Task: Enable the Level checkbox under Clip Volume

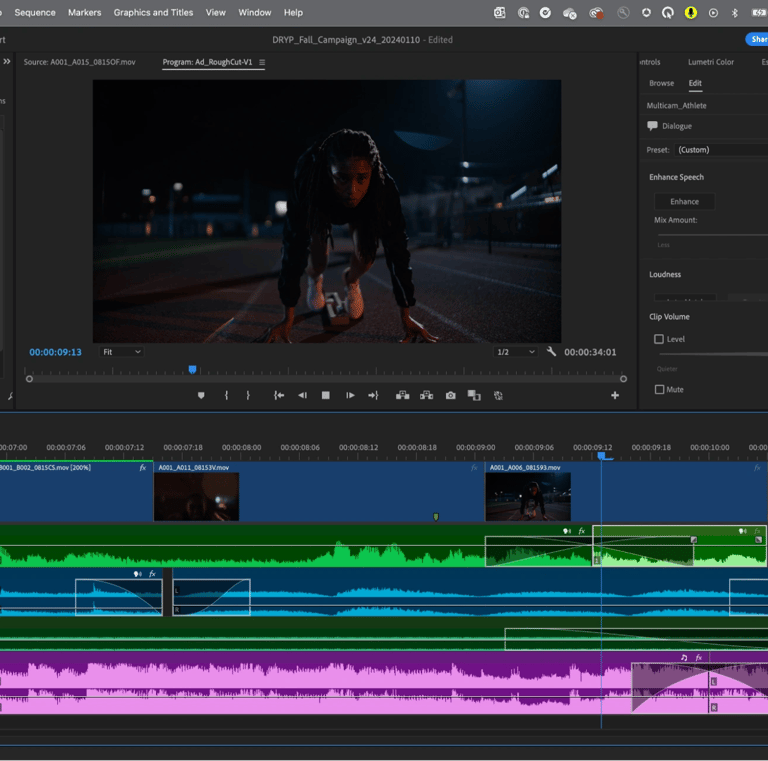Action: (659, 339)
